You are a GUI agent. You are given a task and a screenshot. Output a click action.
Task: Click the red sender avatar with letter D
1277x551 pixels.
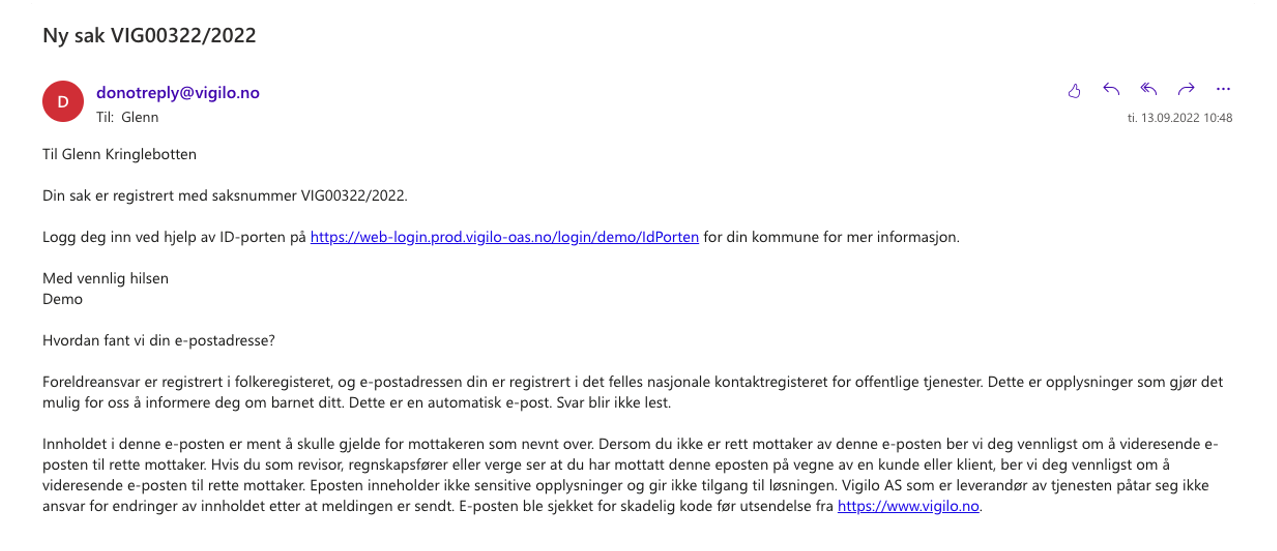(x=63, y=102)
